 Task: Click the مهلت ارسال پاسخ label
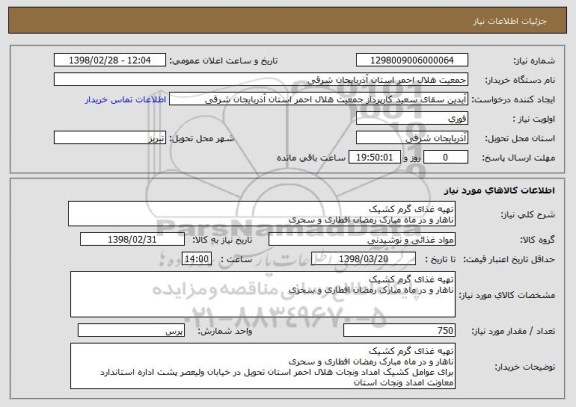(x=518, y=158)
